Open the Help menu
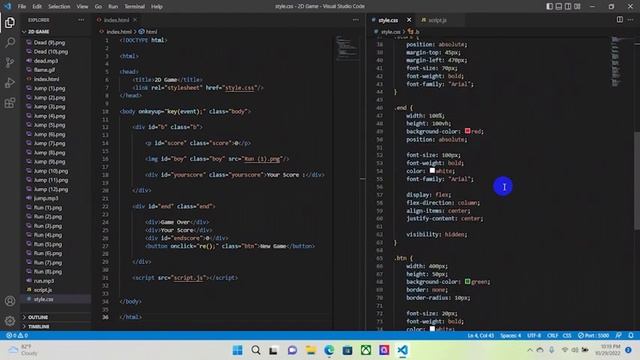Viewport: 640px width, 360px height. [x=157, y=7]
